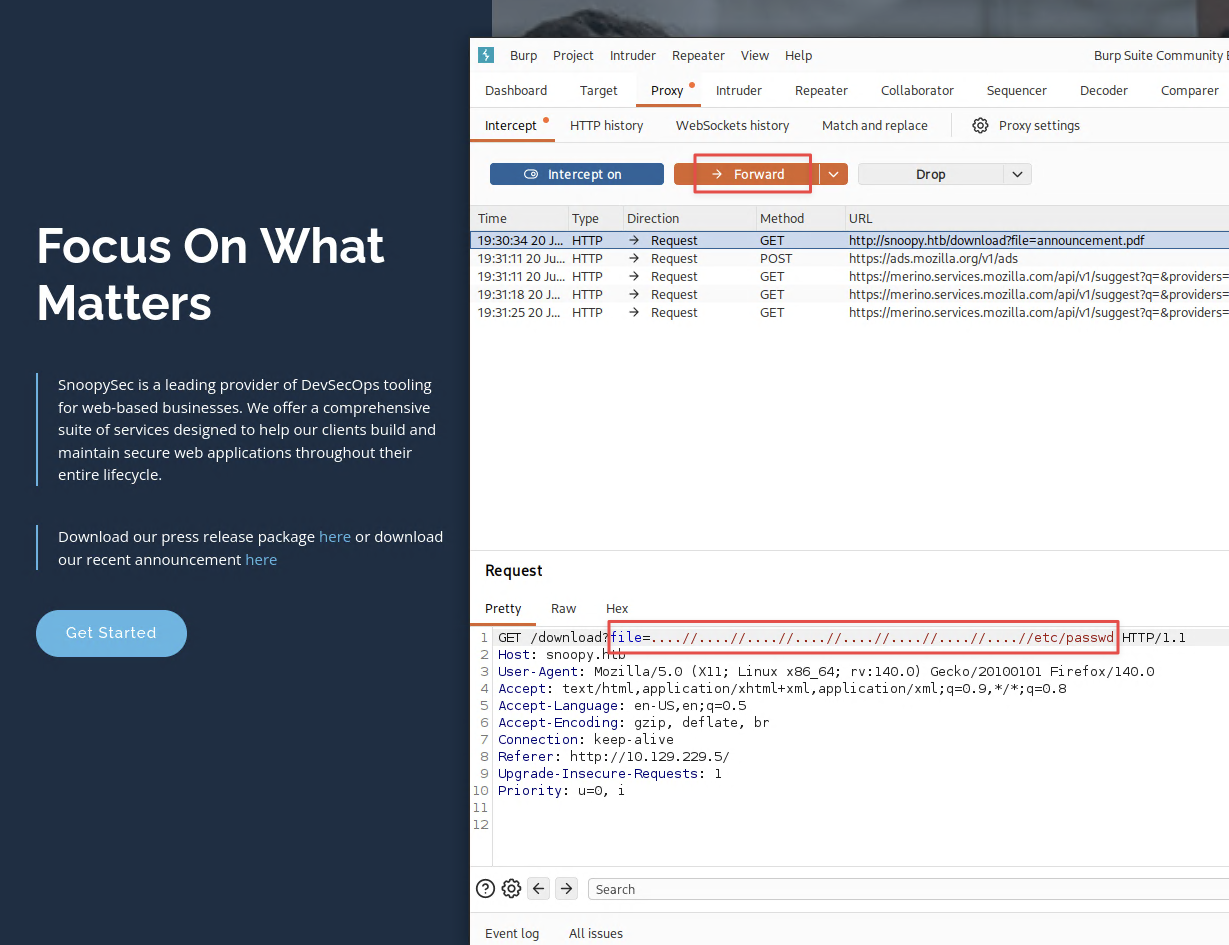Sort by the Direction column header
1229x945 pixels.
tap(688, 218)
